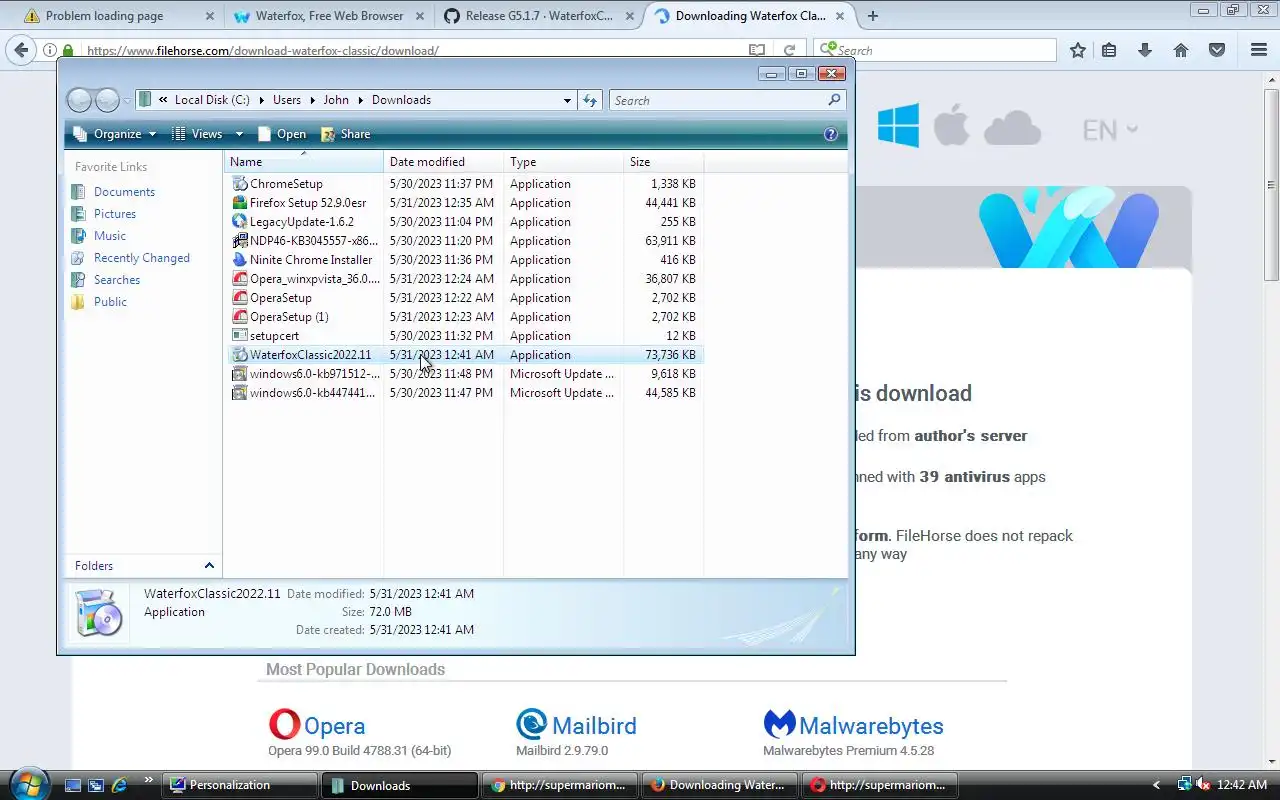Open a new browser tab
Image resolution: width=1280 pixels, height=800 pixels.
[873, 16]
